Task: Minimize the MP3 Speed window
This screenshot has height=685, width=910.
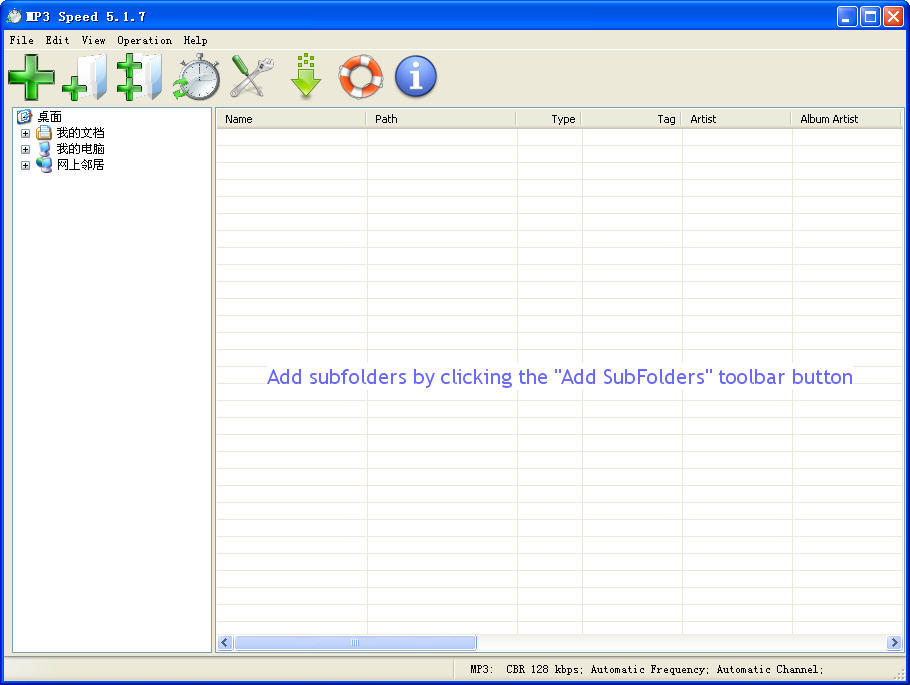Action: 847,16
